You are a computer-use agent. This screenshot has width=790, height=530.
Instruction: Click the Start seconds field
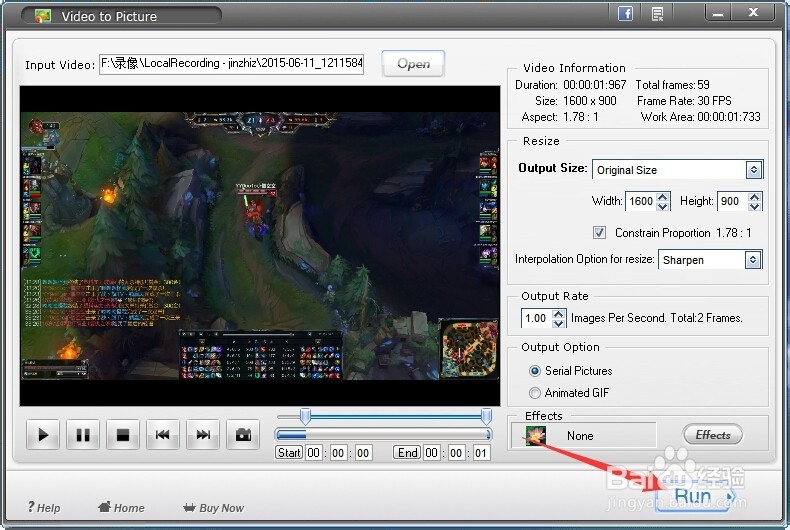[363, 452]
